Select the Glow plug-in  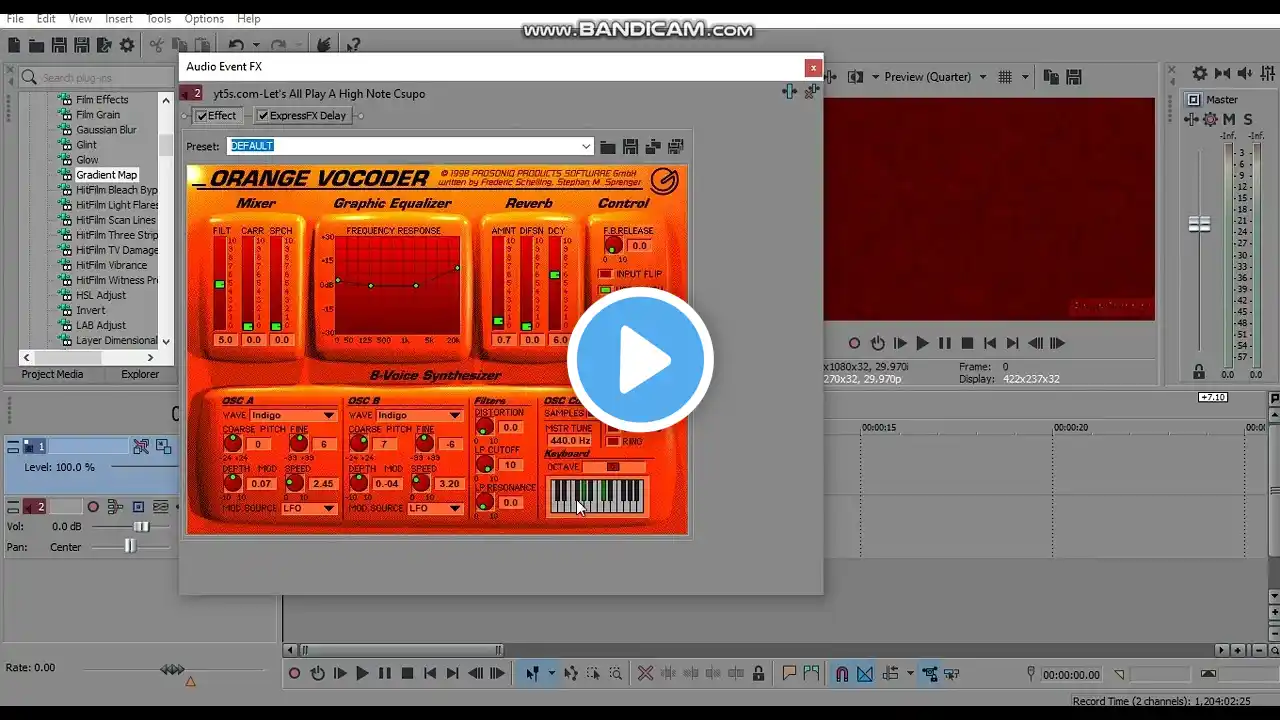tap(87, 160)
